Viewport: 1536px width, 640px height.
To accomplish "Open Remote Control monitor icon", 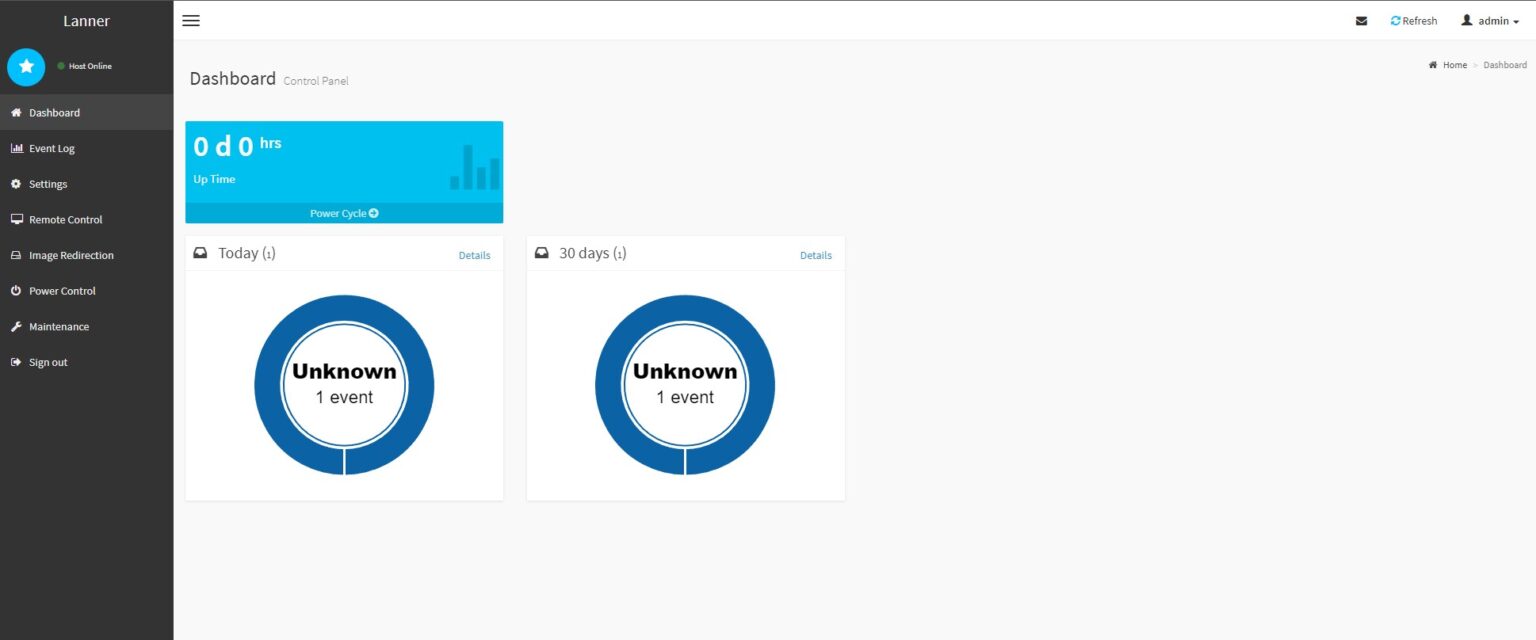I will [16, 220].
